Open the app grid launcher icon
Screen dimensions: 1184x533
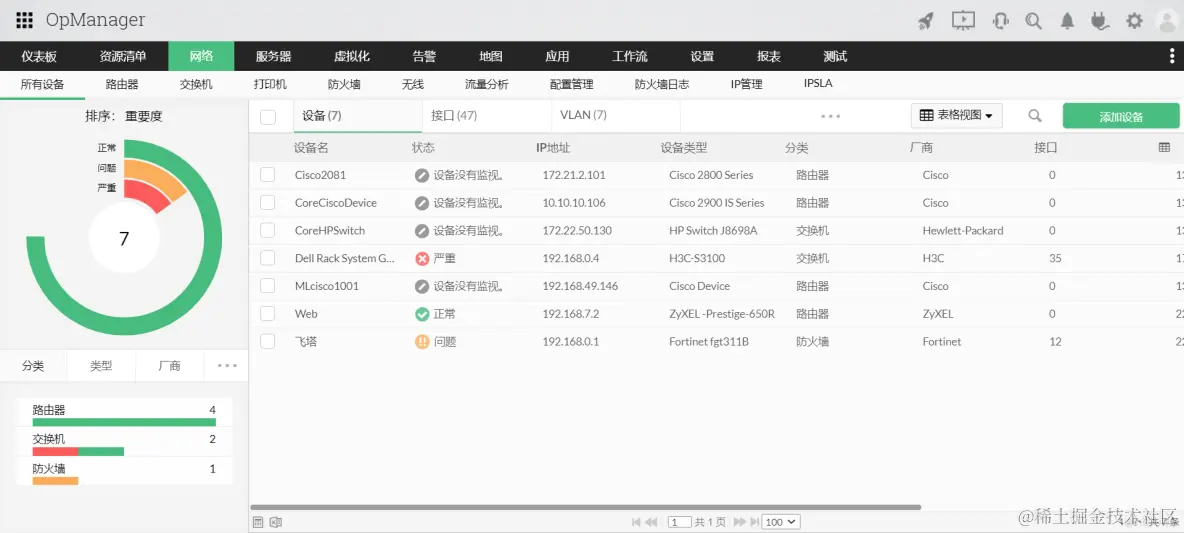[25, 20]
